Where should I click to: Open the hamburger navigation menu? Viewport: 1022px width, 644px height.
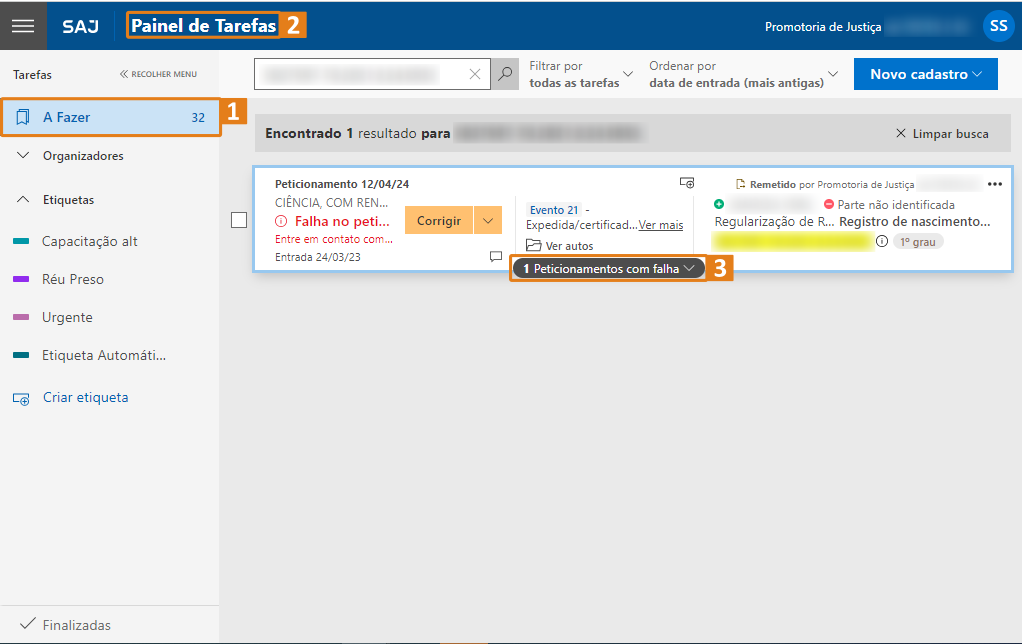(24, 25)
